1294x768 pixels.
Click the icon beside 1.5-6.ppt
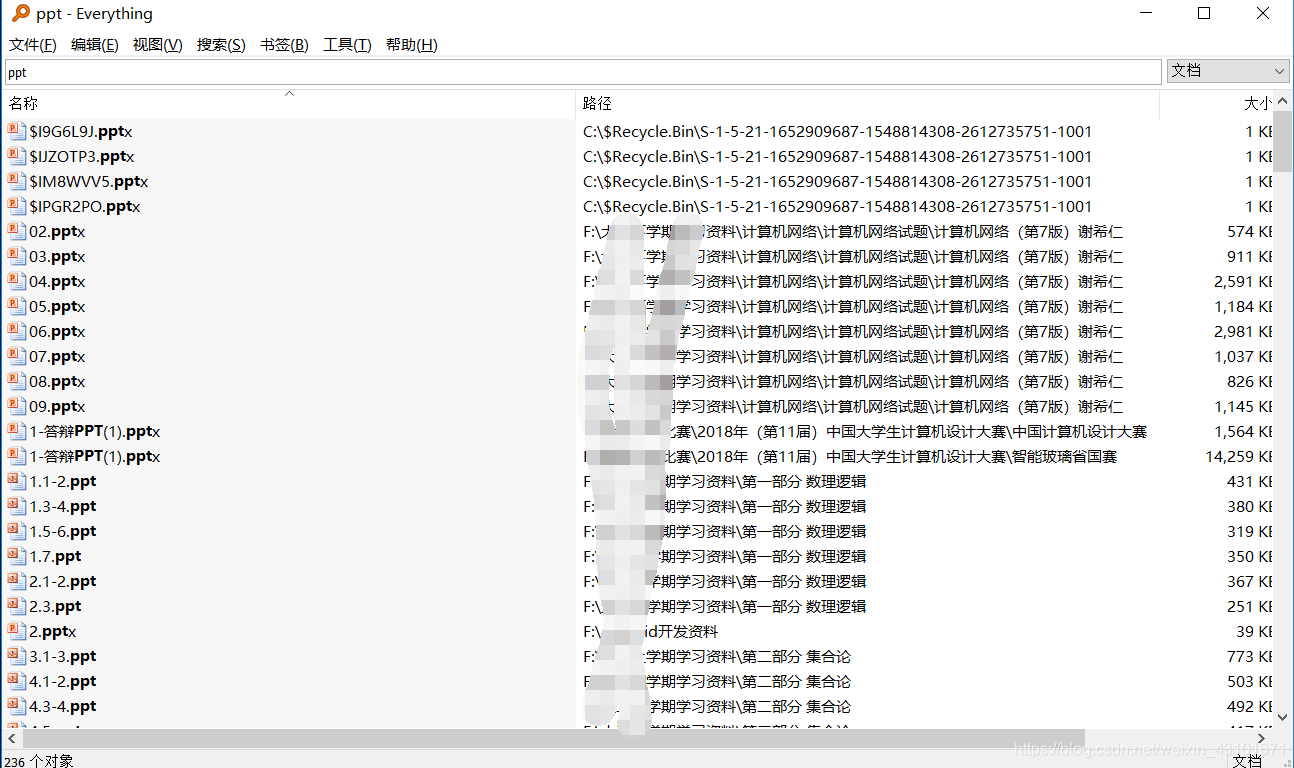tap(16, 531)
